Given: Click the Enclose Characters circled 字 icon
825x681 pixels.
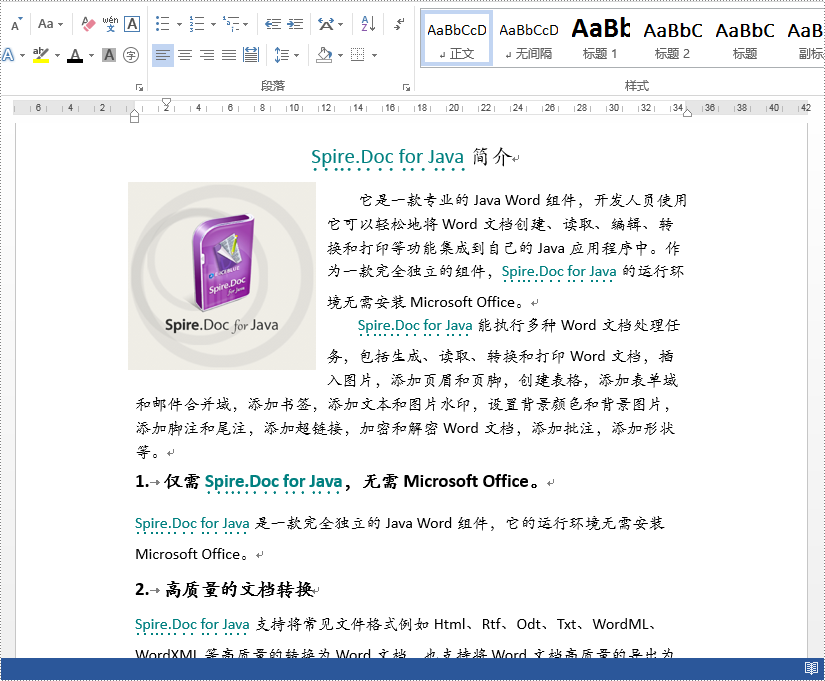Looking at the screenshot, I should click(x=131, y=55).
